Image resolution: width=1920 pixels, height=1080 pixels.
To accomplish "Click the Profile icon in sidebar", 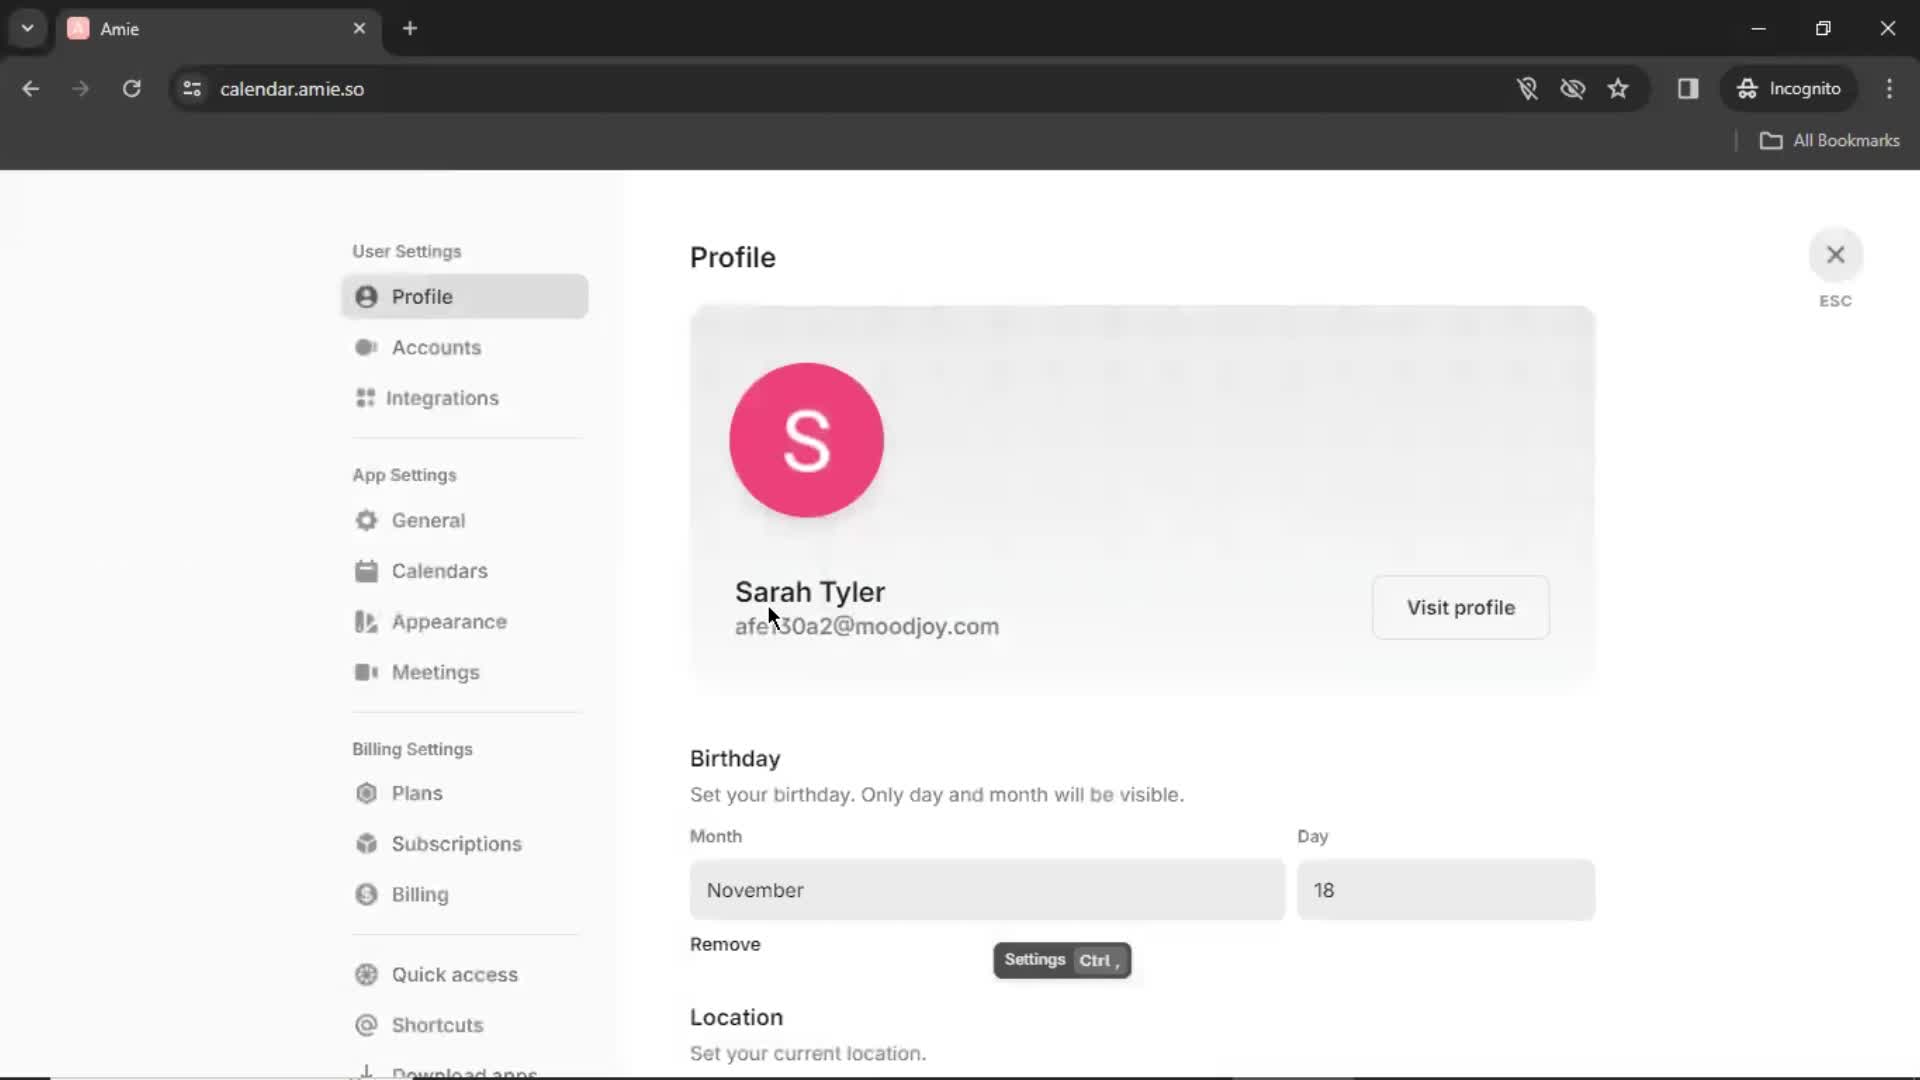I will (x=367, y=297).
